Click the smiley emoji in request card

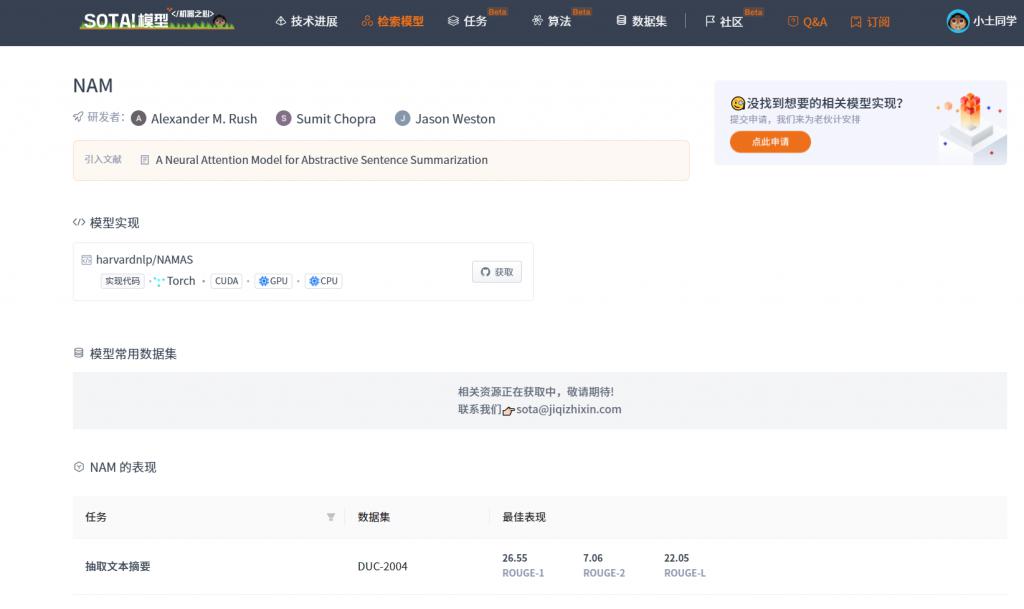tap(738, 103)
